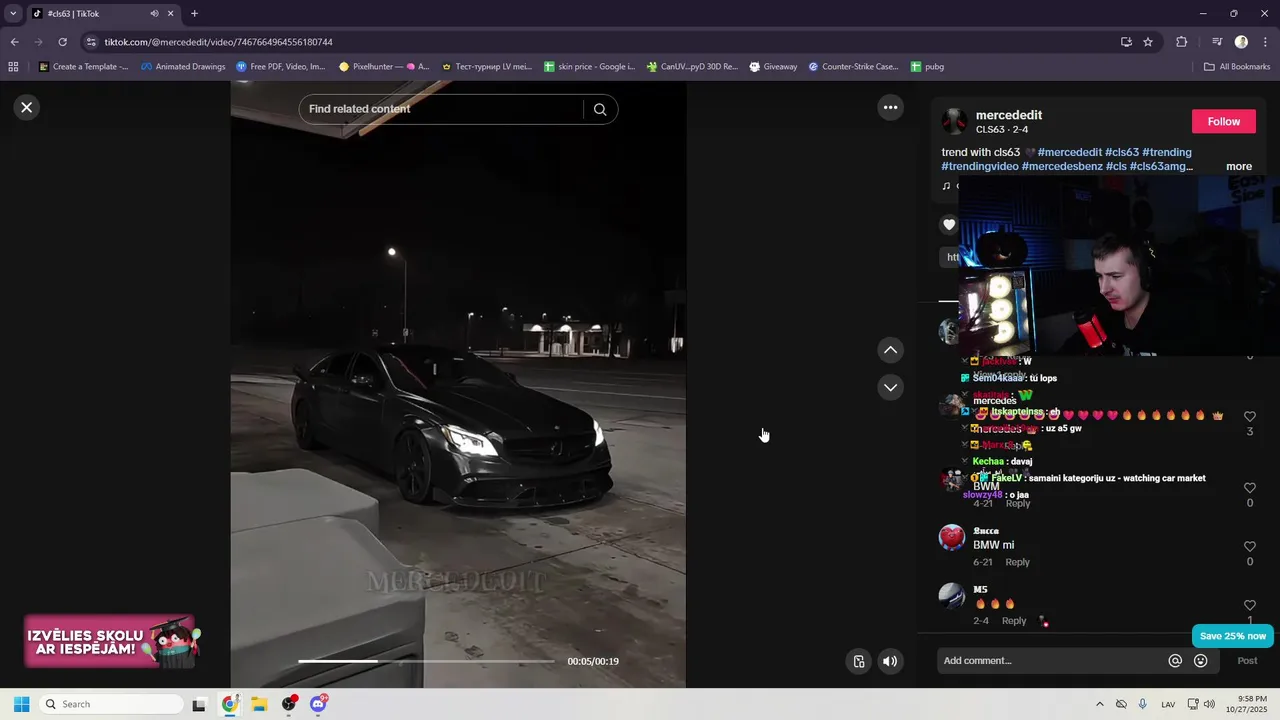Open the #trending hashtag

point(1167,153)
